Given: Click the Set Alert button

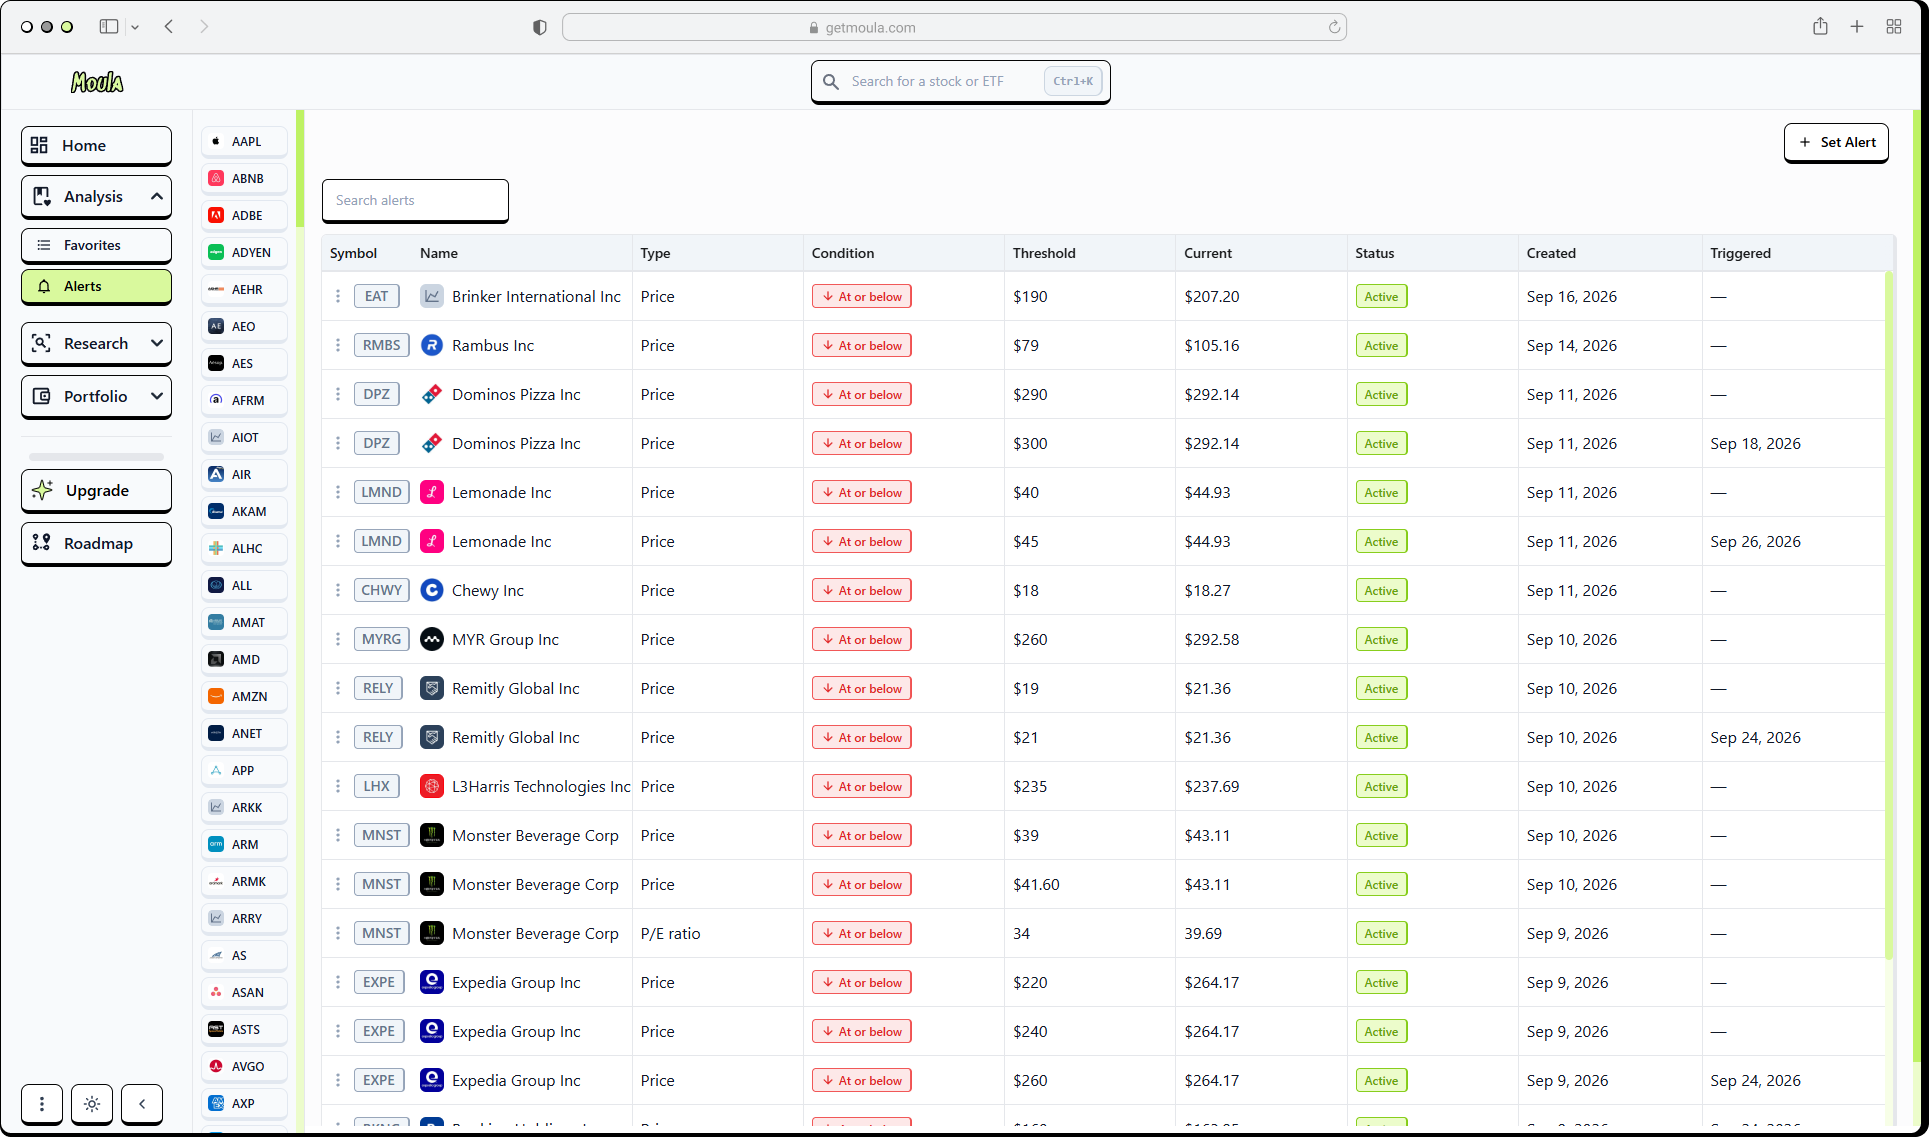Looking at the screenshot, I should 1836,142.
